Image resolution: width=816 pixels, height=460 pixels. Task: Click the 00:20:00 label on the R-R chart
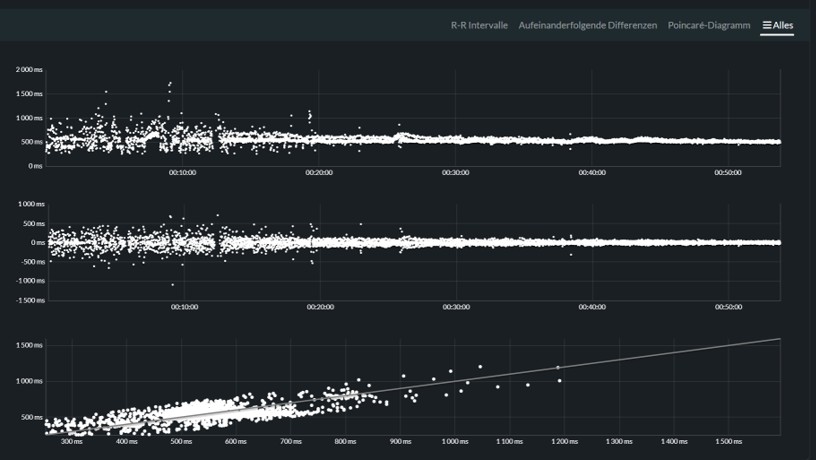pos(319,172)
